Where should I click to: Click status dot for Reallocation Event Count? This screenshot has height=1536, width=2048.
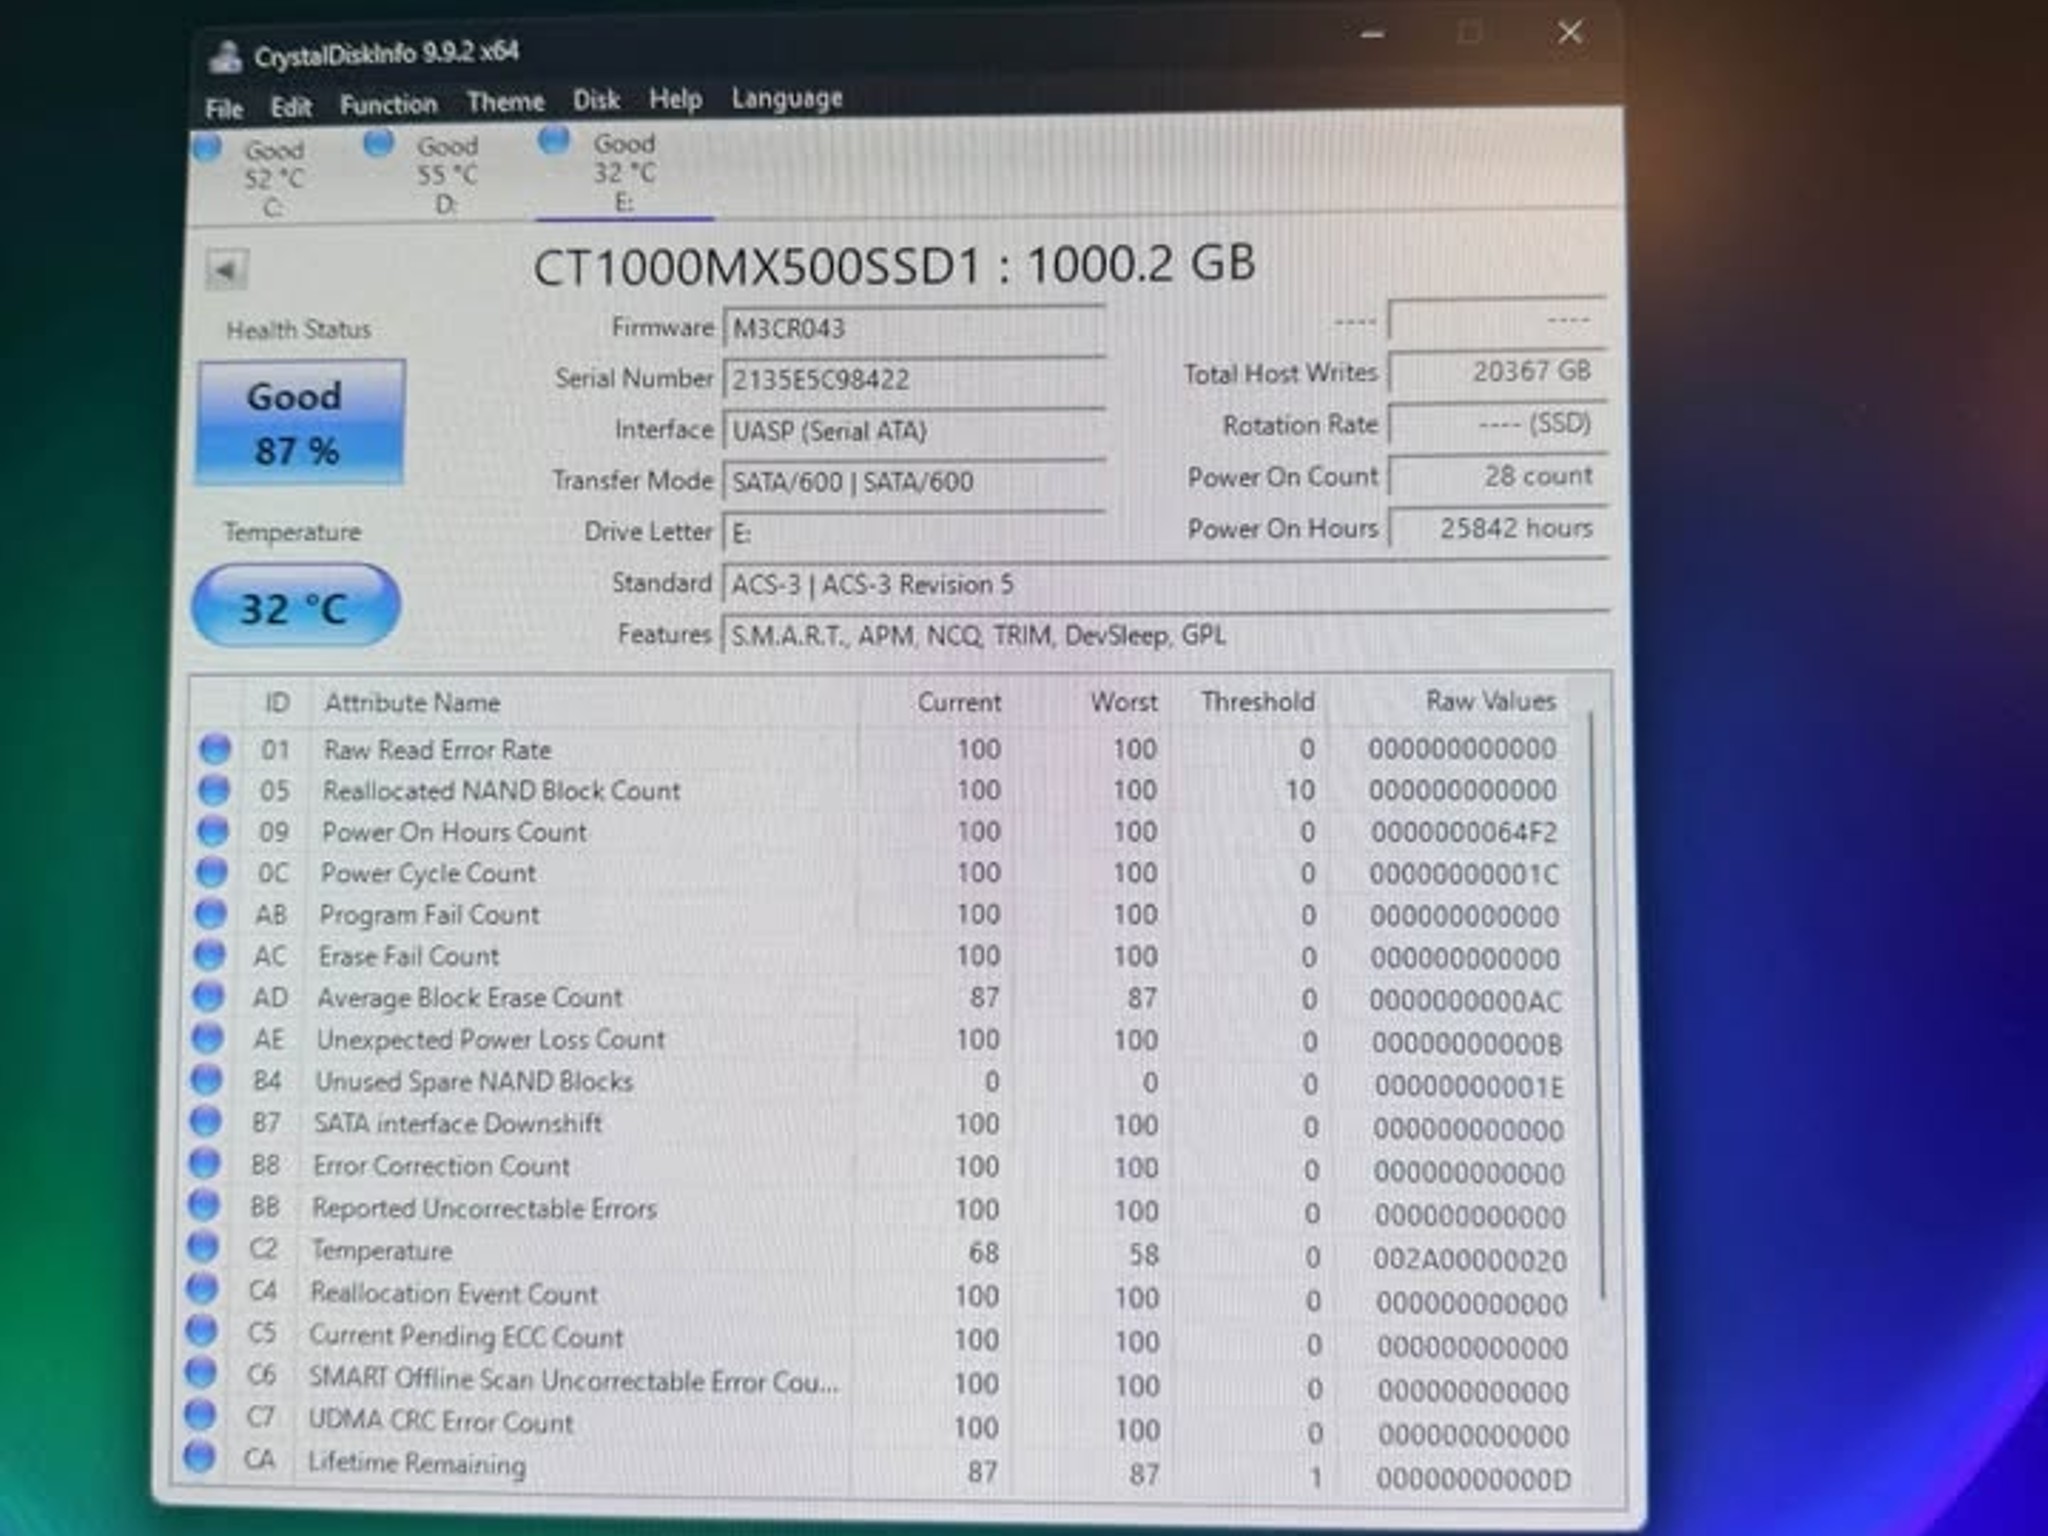[203, 1290]
